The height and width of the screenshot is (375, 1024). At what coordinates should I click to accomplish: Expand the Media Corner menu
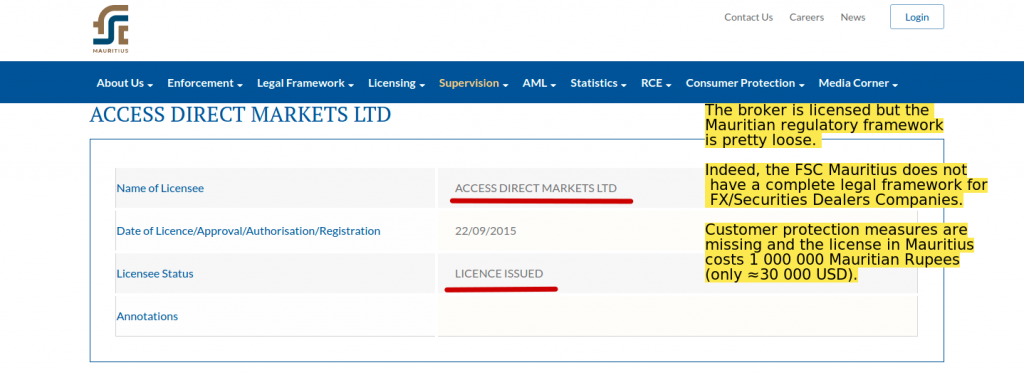858,83
